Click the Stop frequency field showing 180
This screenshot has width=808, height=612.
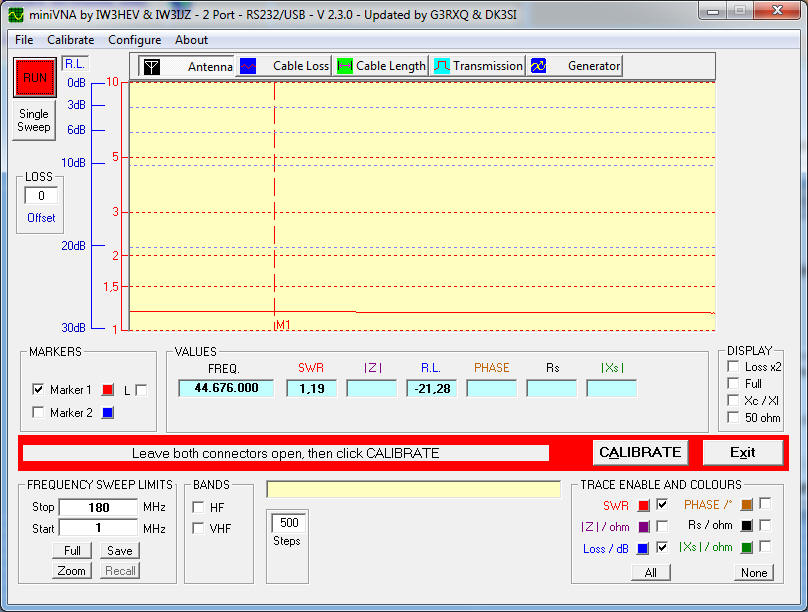(x=98, y=507)
